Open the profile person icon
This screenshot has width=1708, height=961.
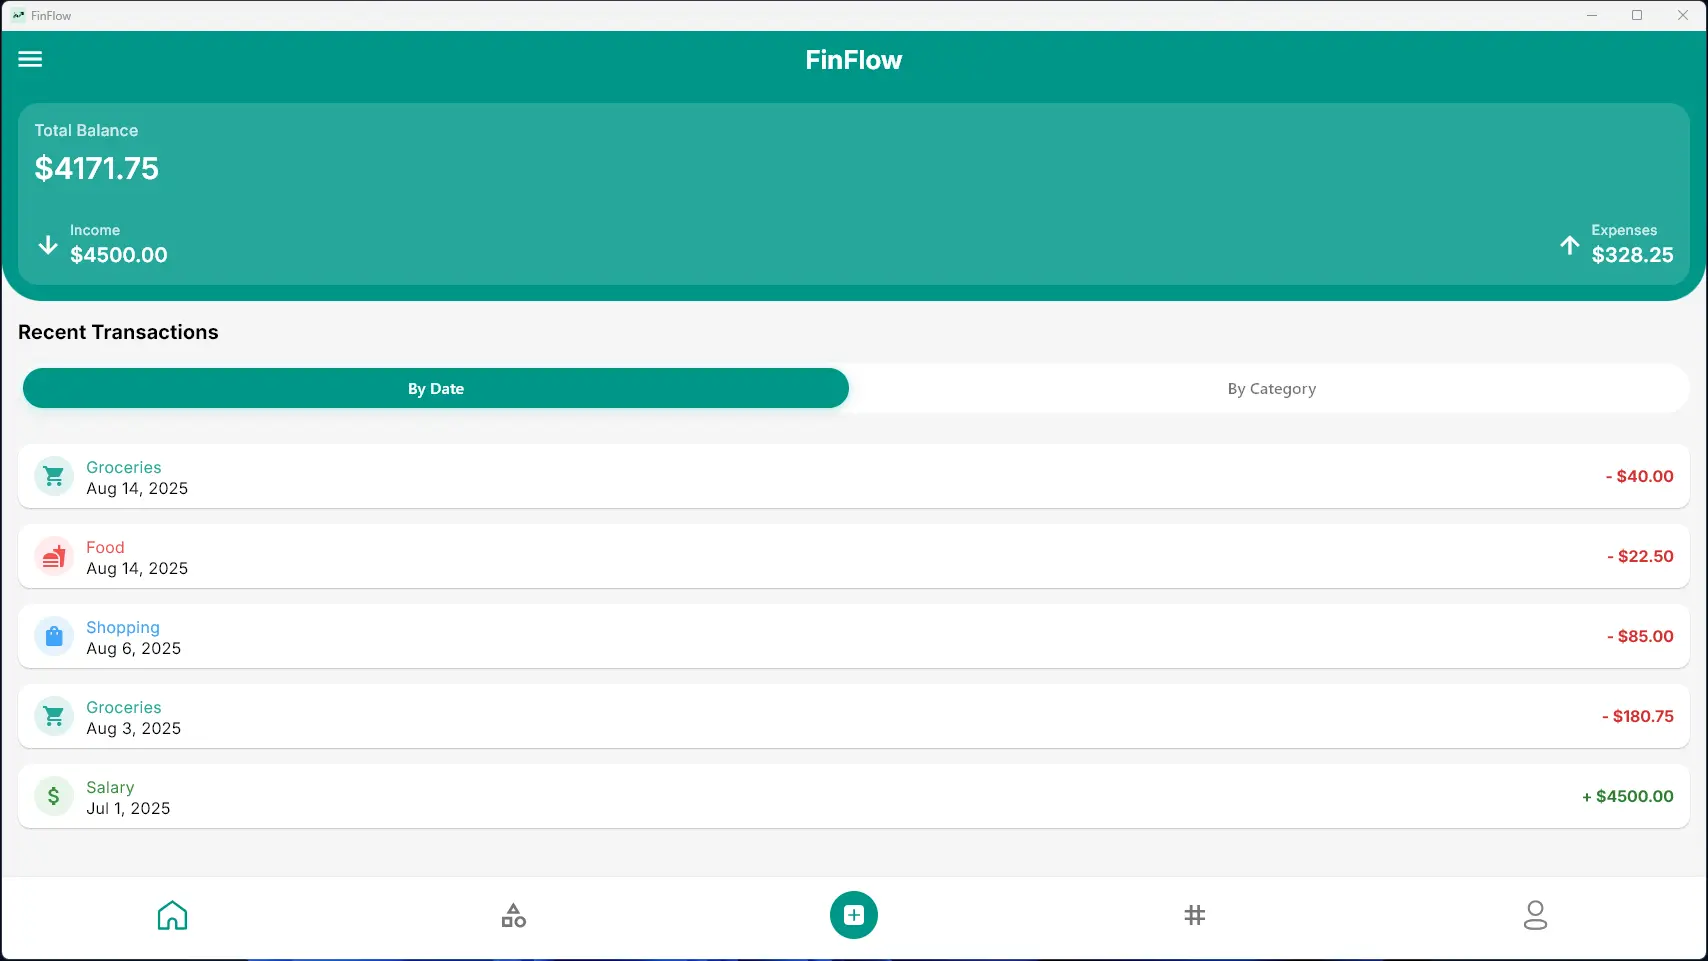[x=1535, y=915]
